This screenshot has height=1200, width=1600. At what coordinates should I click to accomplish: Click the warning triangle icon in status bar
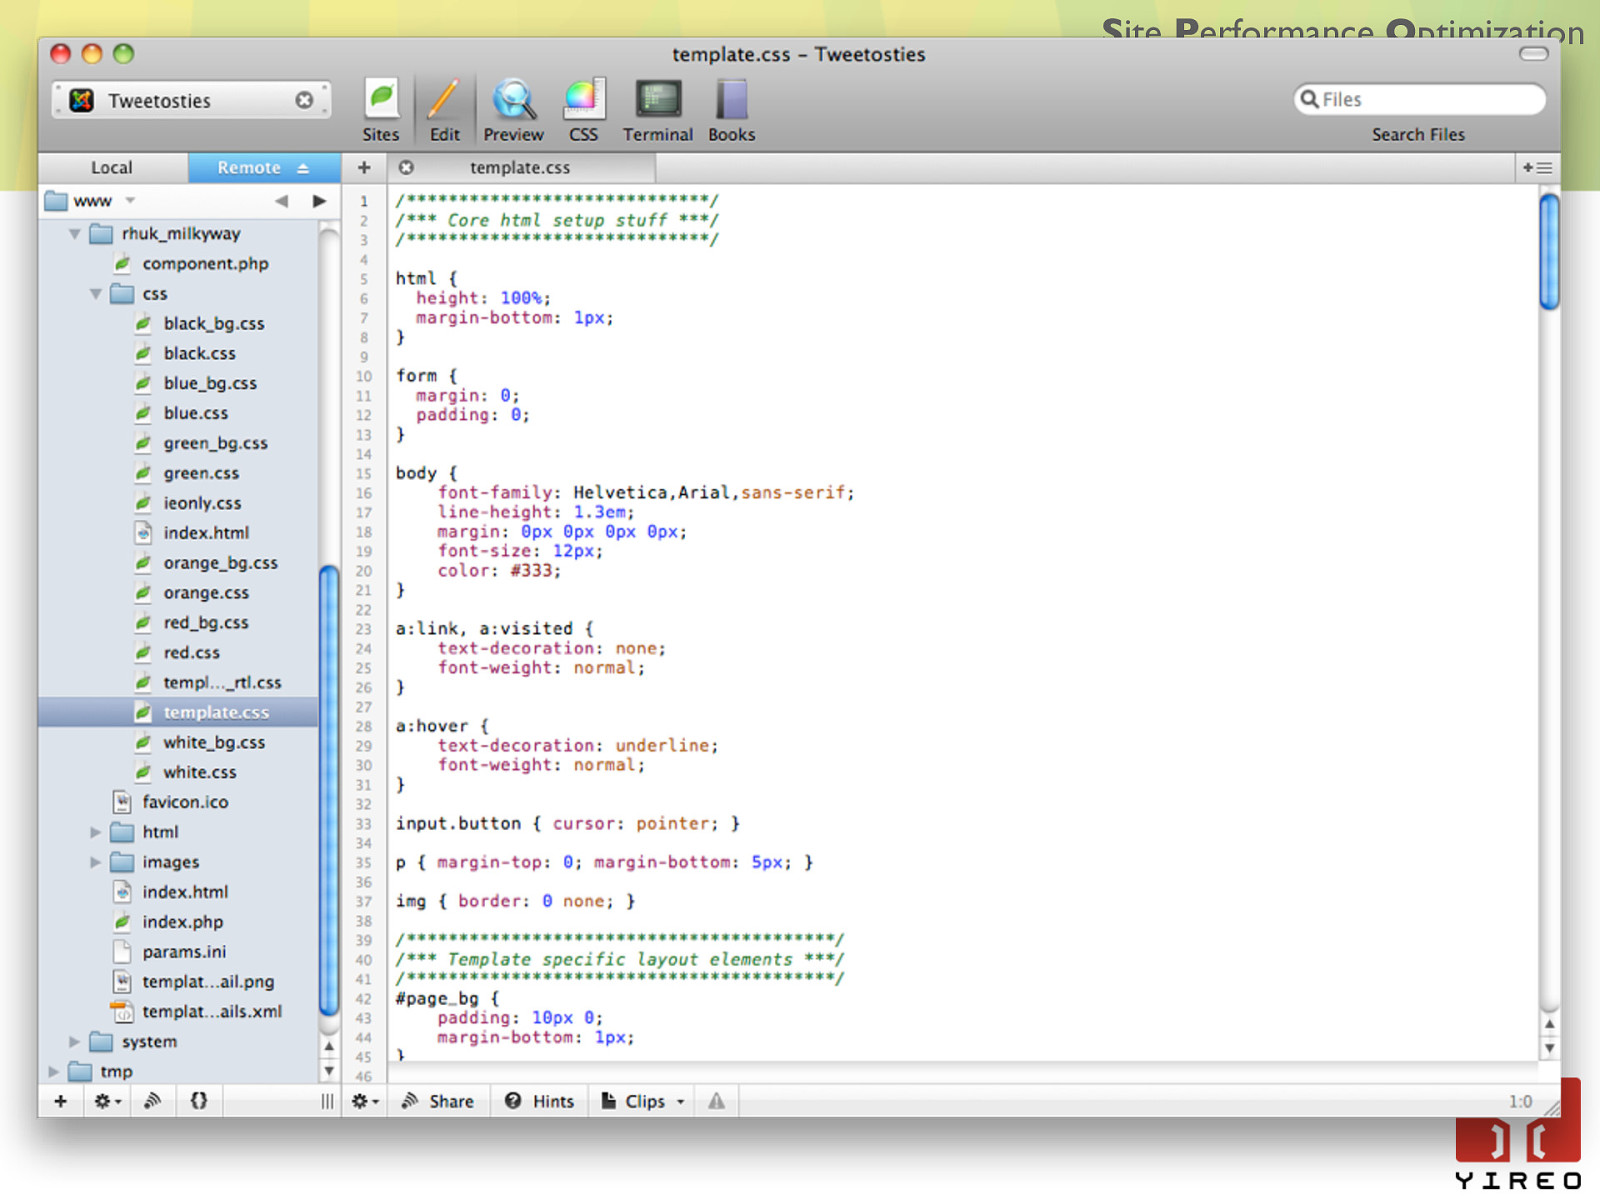pyautogui.click(x=716, y=1101)
